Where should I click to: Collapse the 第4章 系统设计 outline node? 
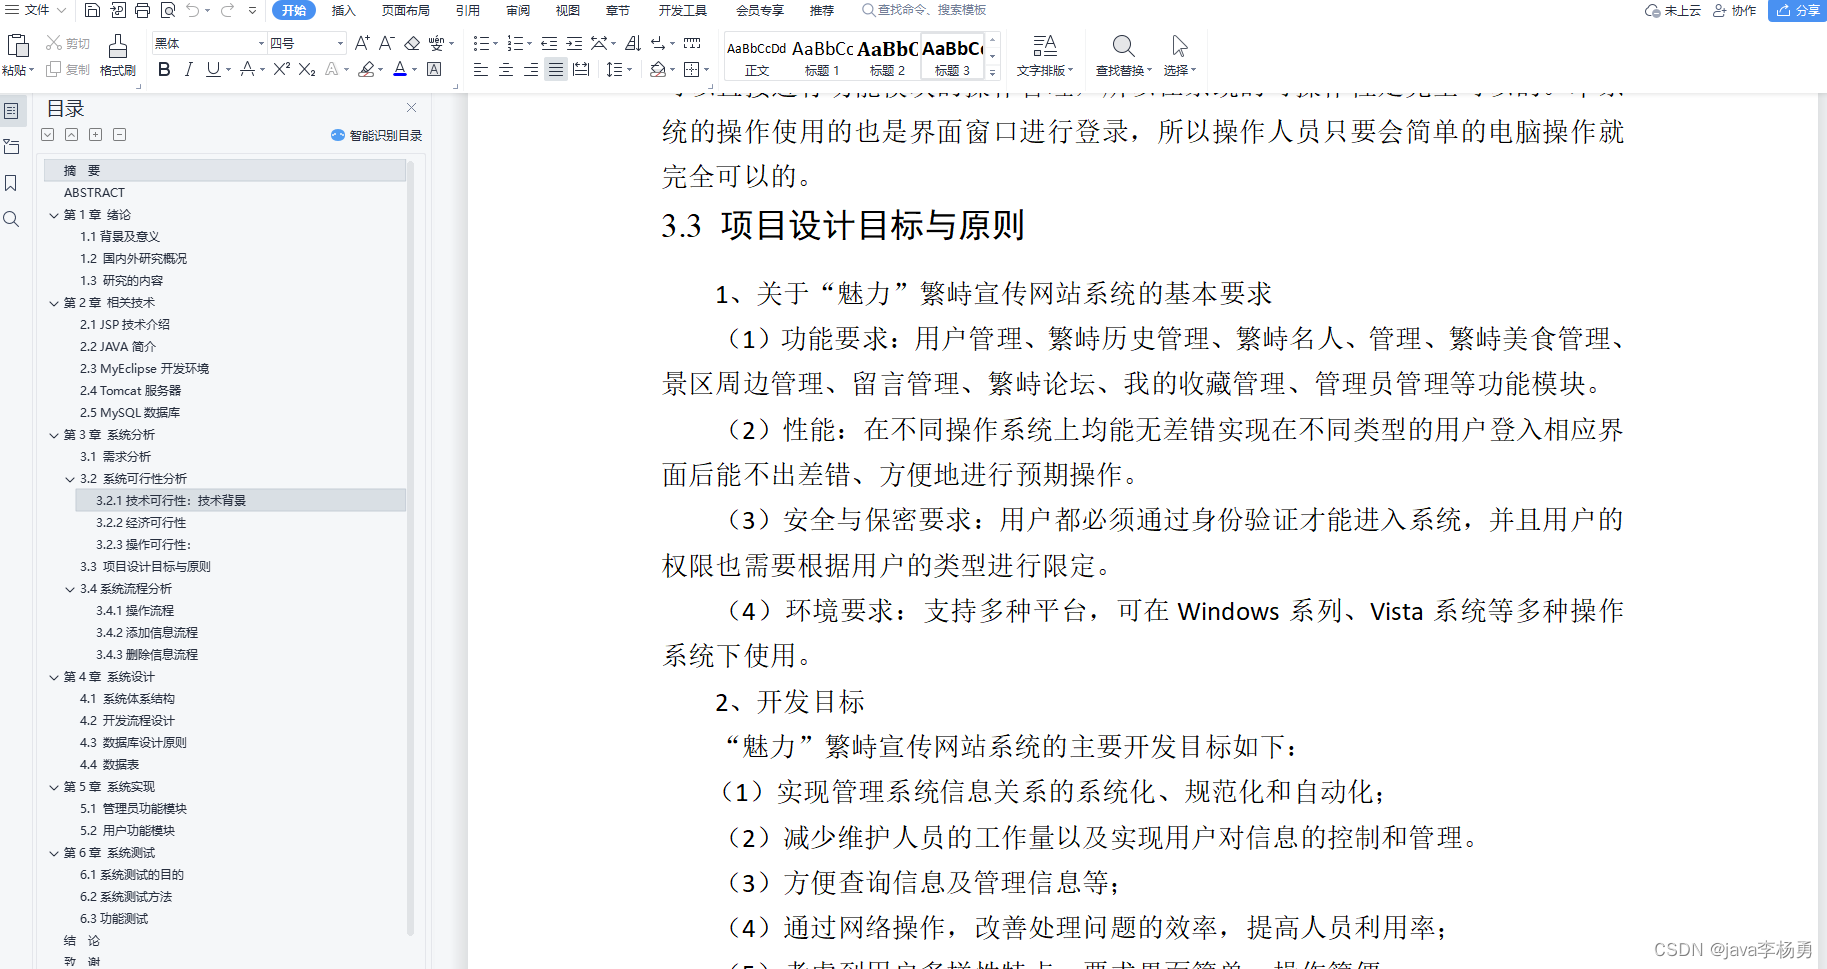(x=54, y=677)
